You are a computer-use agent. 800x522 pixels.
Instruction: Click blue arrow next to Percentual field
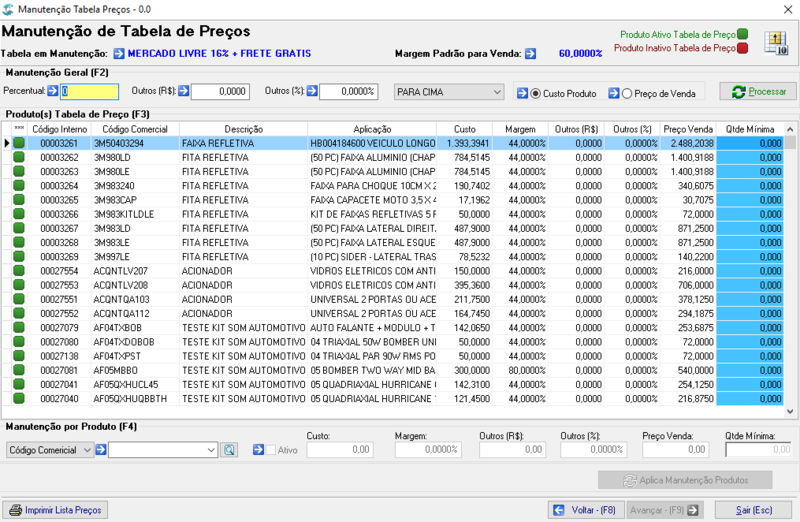point(53,91)
